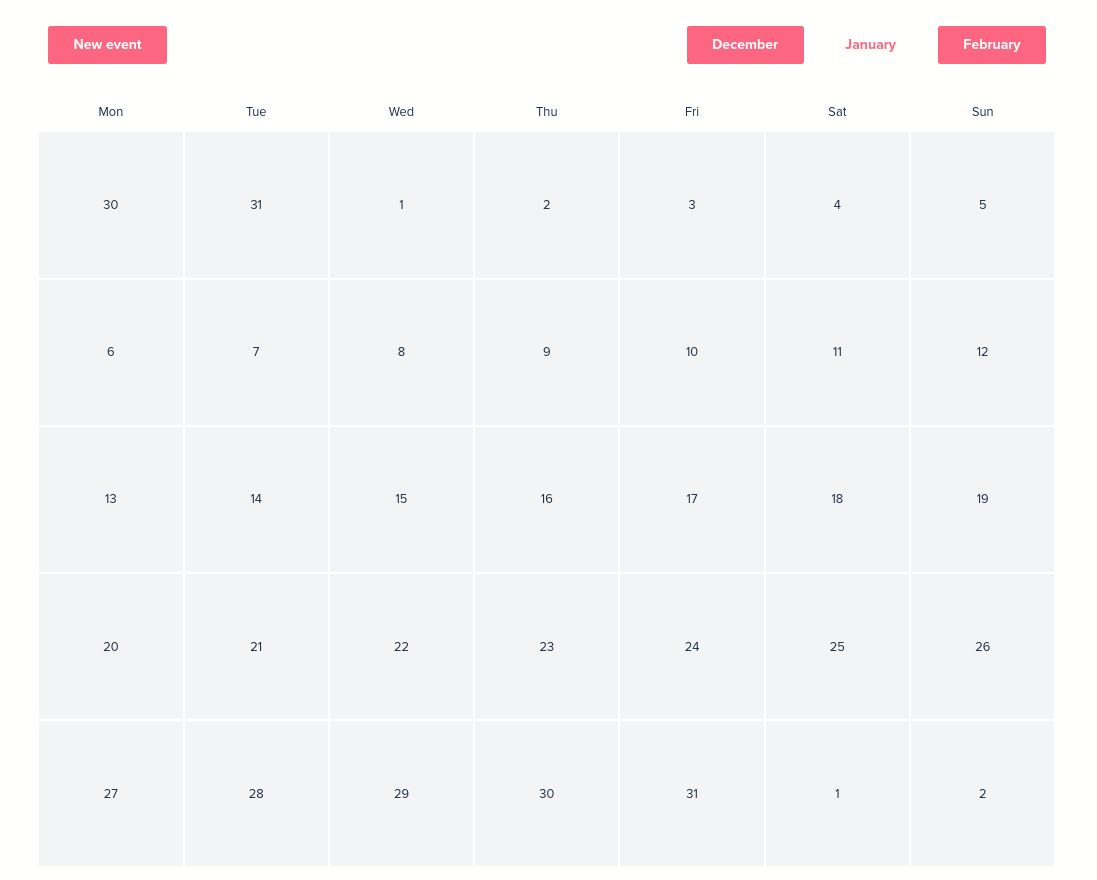The width and height of the screenshot is (1097, 880).
Task: Click the December 30 cell in first row
Action: 110,205
